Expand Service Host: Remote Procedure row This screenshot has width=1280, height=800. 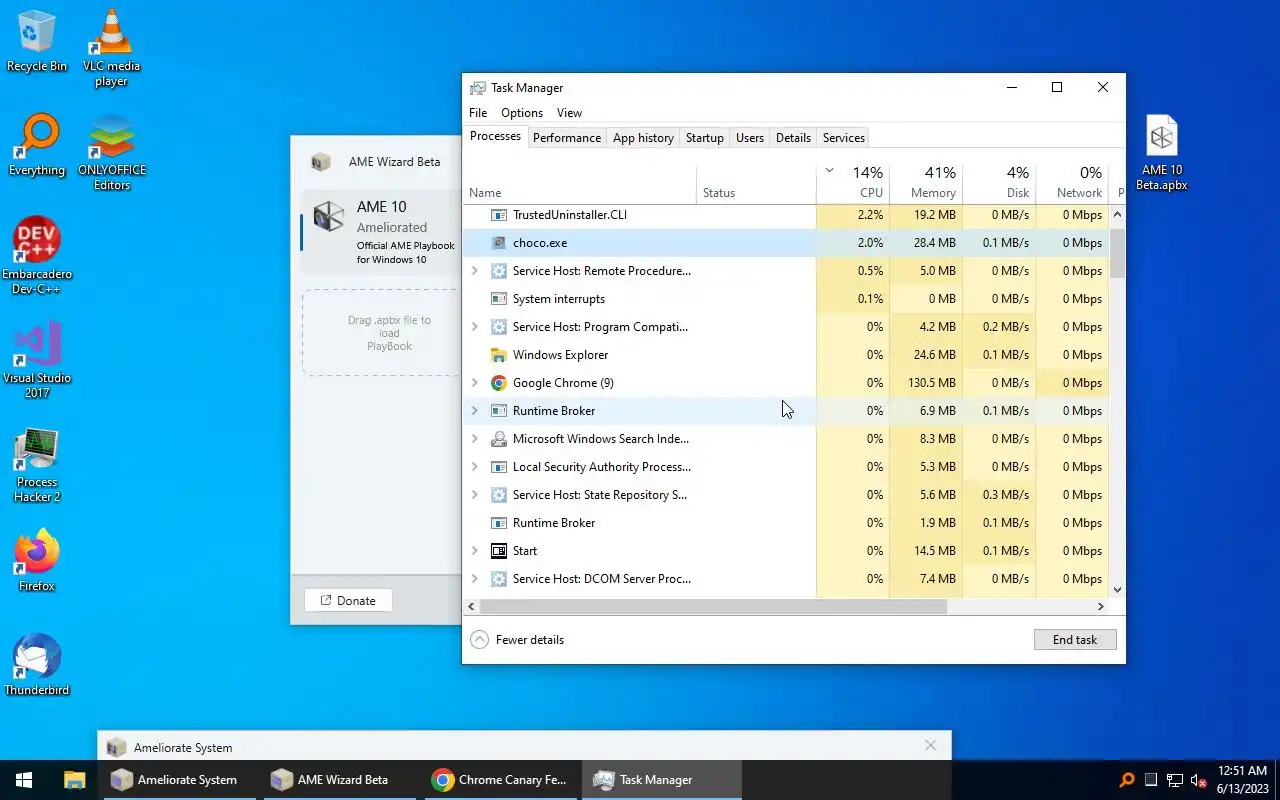475,271
